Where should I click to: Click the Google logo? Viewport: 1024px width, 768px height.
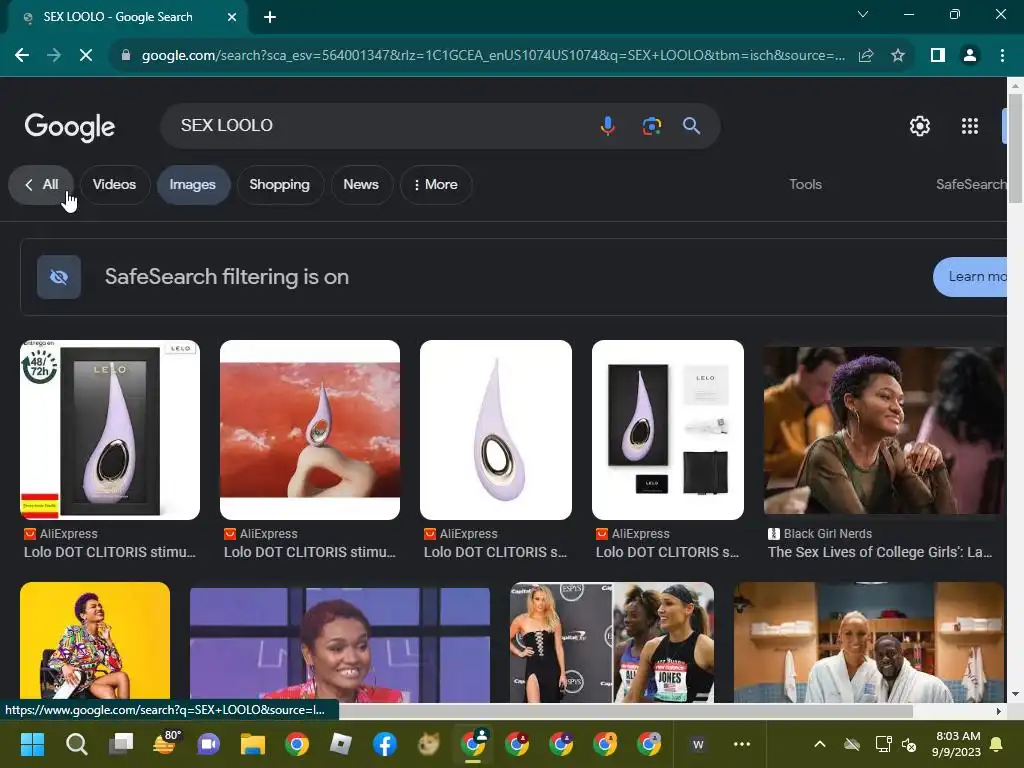click(70, 127)
